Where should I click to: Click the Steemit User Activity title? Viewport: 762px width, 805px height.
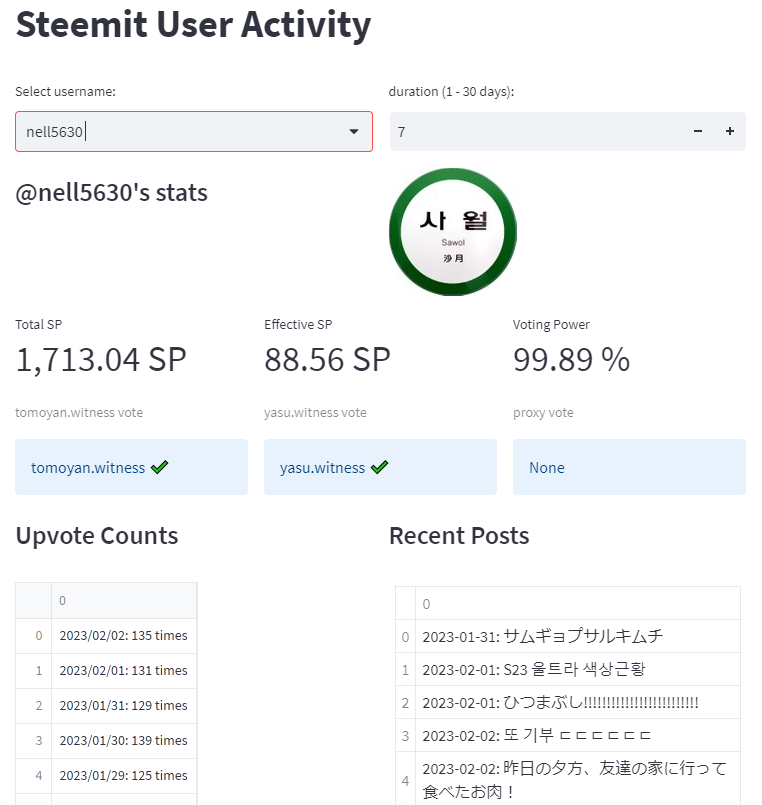(x=194, y=25)
